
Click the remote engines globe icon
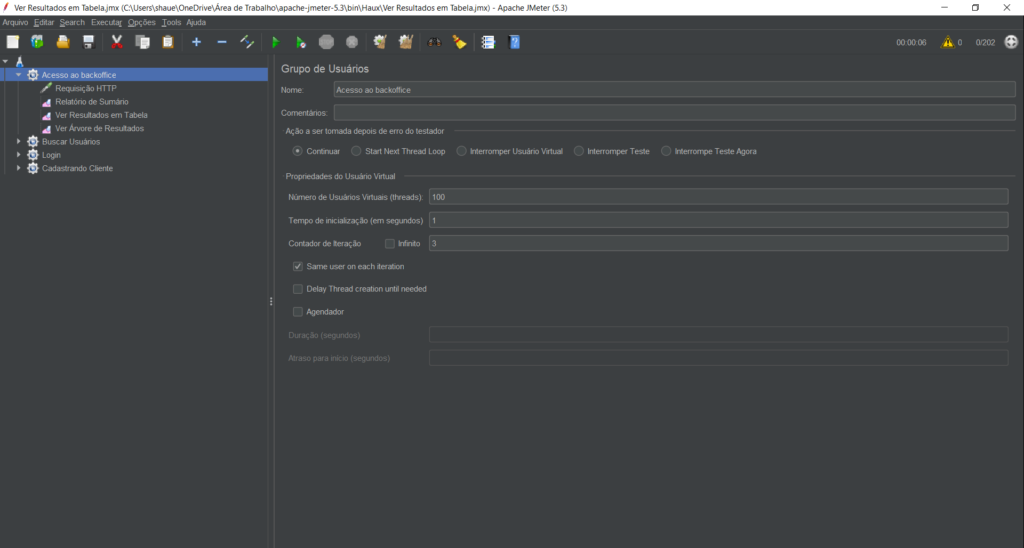tap(1011, 42)
